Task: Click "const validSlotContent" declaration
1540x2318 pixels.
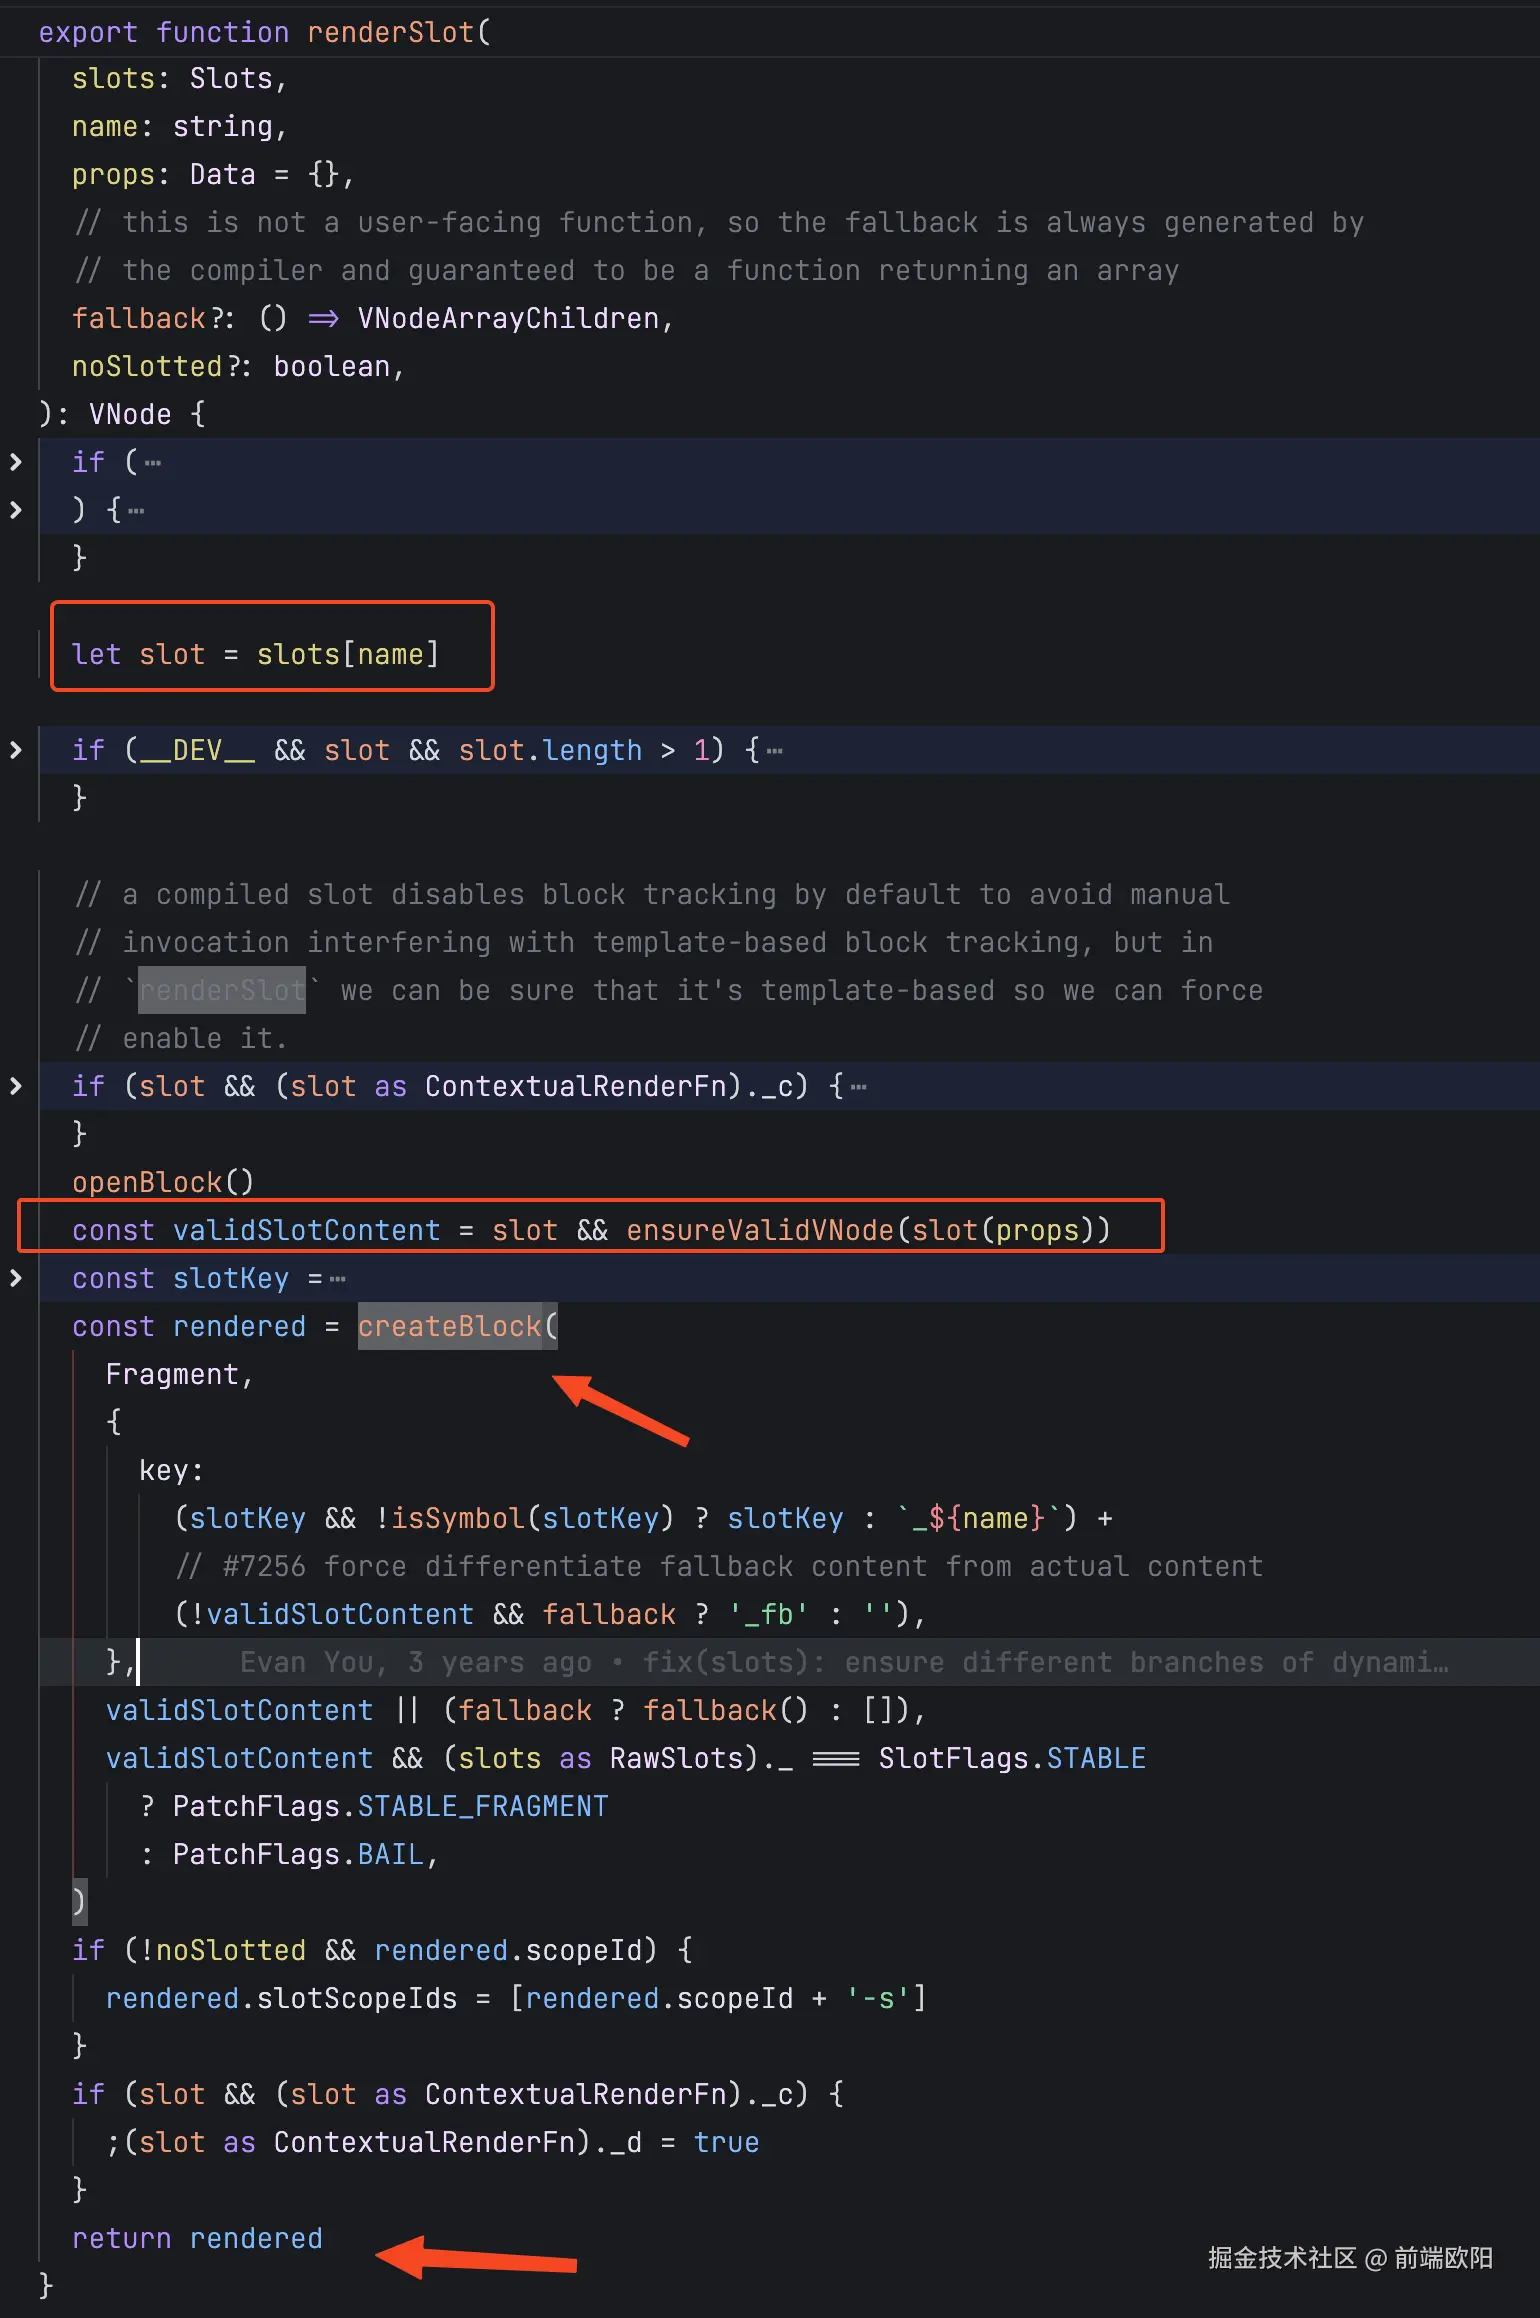Action: 256,1230
